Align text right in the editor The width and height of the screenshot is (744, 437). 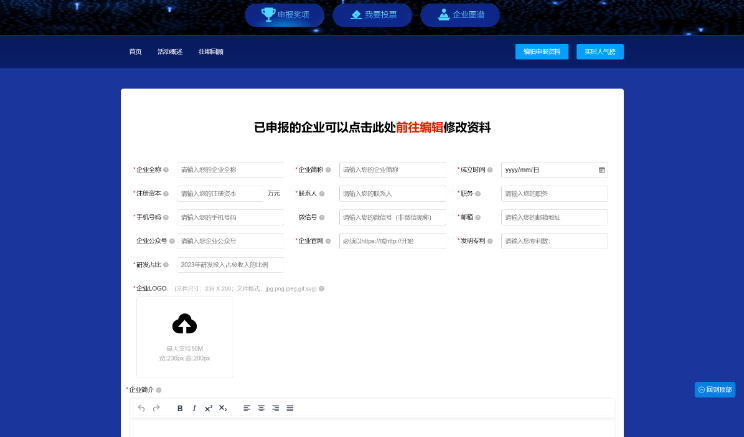[275, 408]
